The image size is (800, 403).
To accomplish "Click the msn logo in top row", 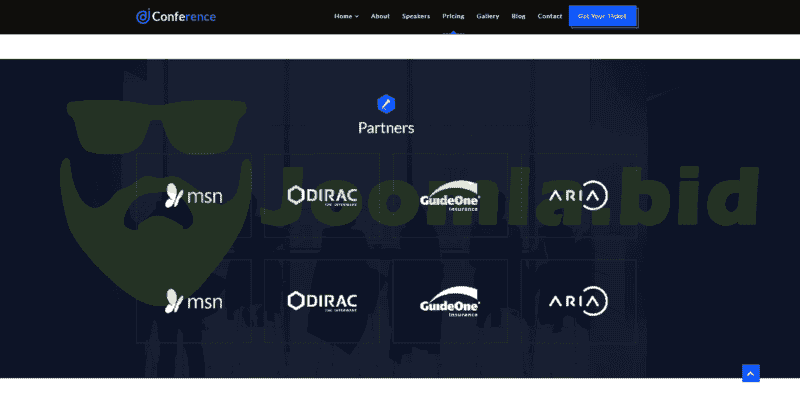I will coord(194,194).
